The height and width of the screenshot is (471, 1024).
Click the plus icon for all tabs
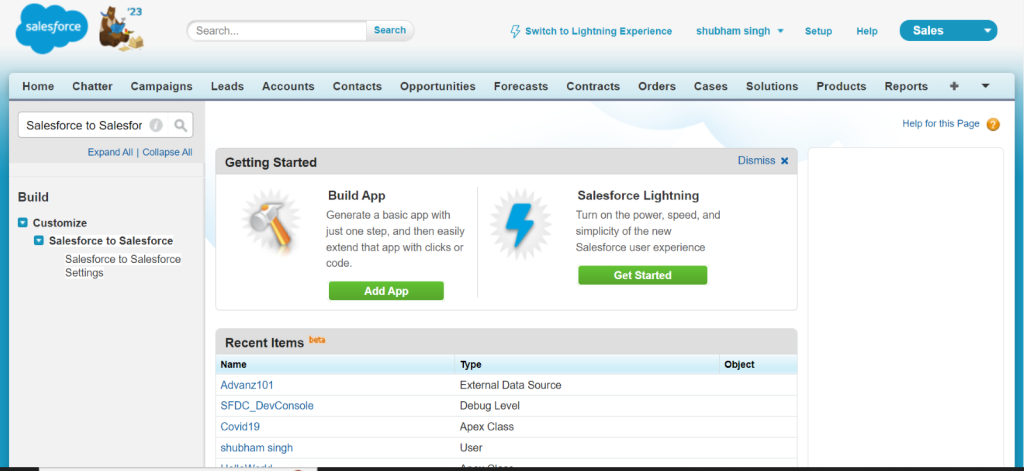coord(954,86)
